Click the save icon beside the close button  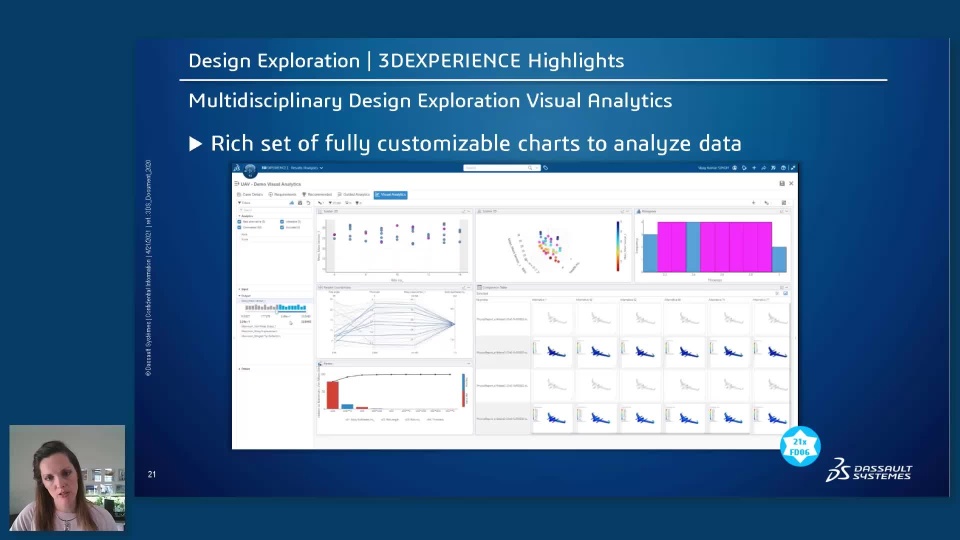782,183
